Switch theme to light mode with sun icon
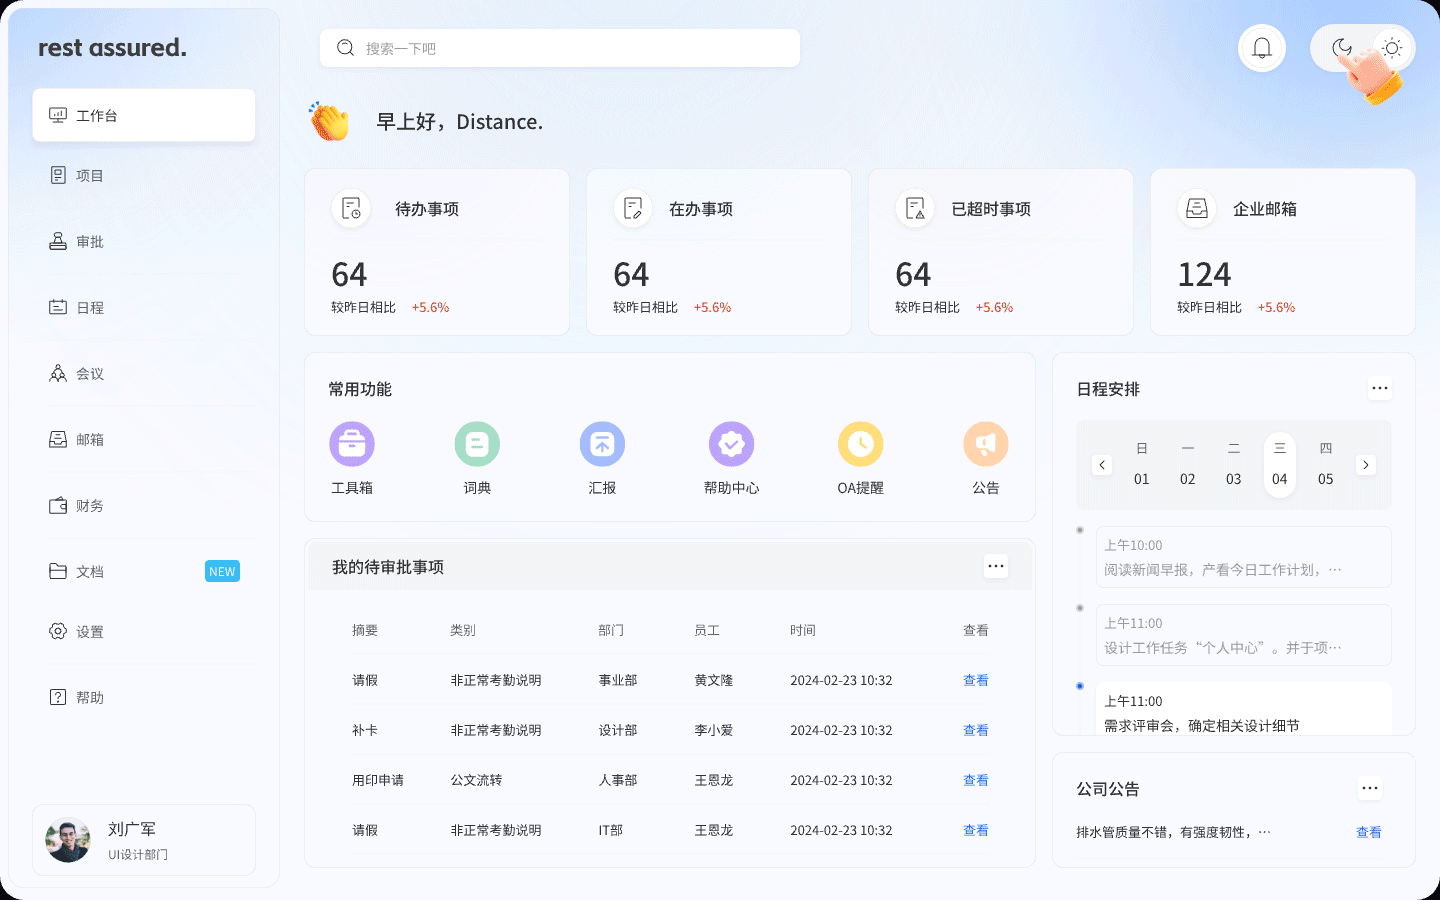 1391,47
